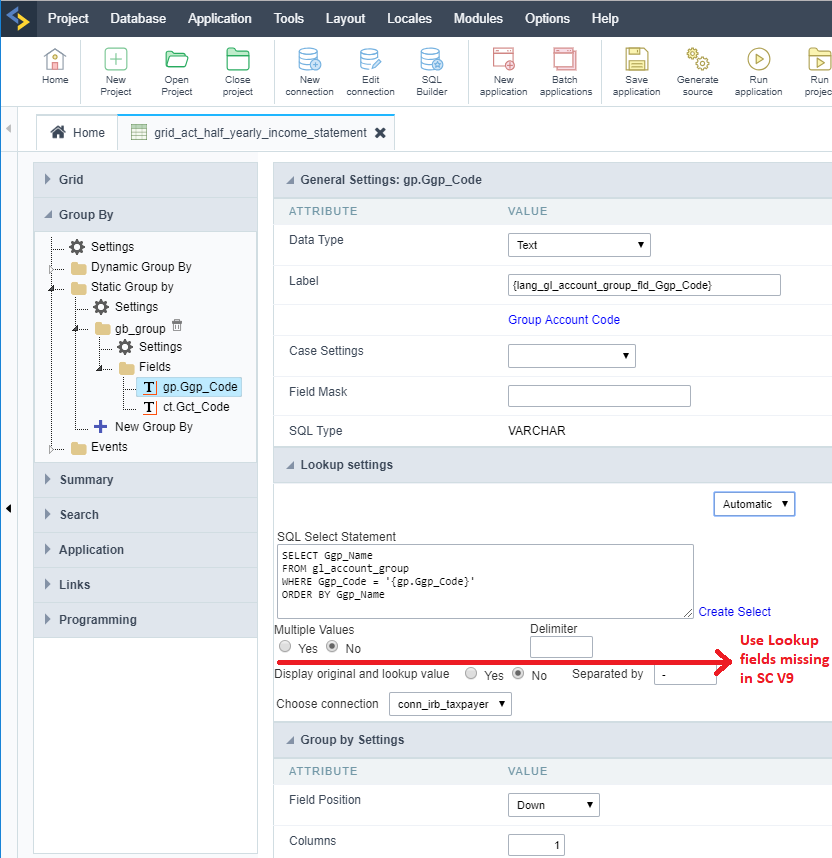Enable display original and lookup value Yes

[471, 673]
